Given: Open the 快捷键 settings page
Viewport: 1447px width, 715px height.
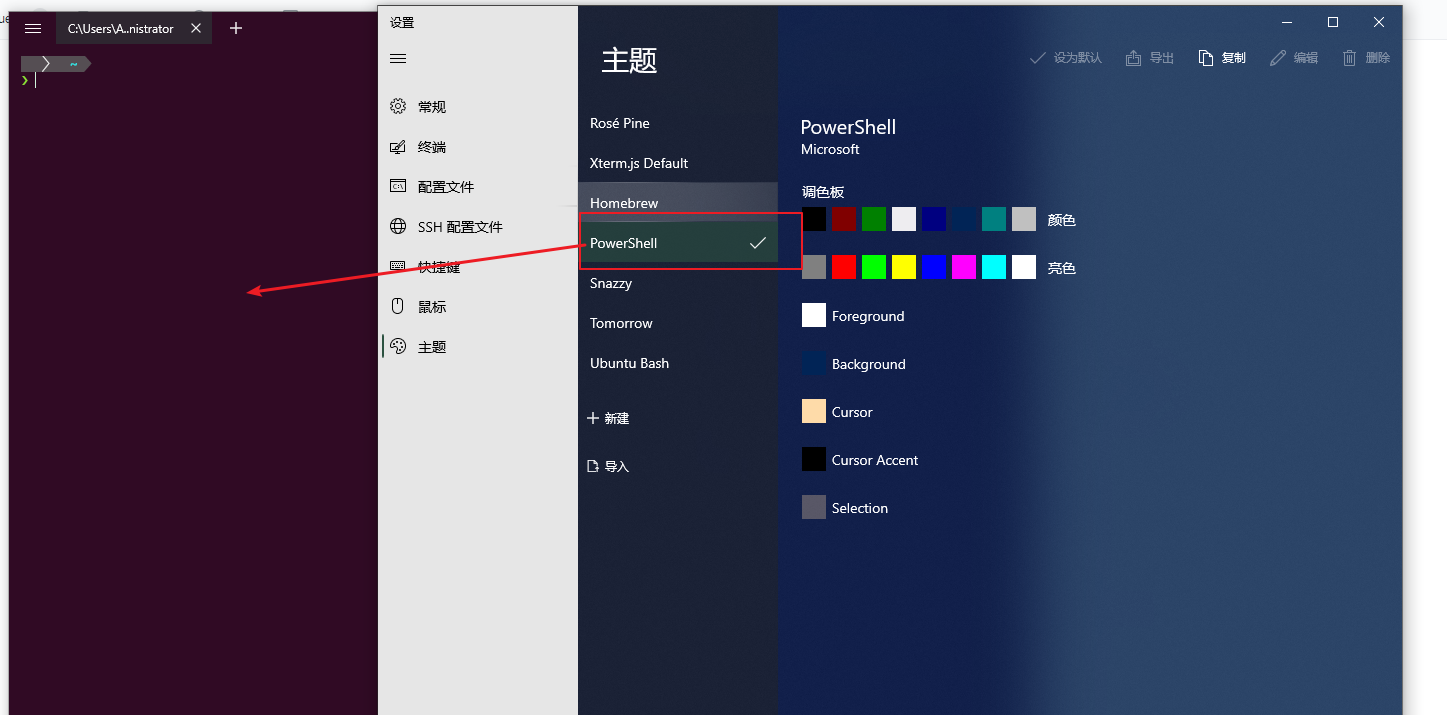Looking at the screenshot, I should (x=478, y=267).
